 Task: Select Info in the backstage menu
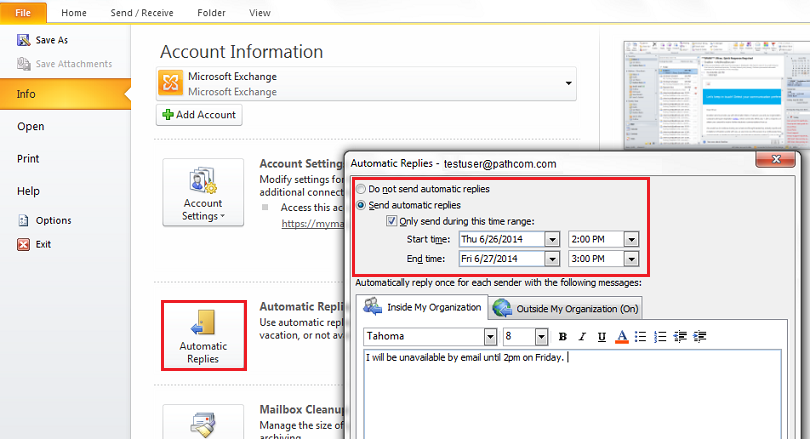tap(65, 94)
